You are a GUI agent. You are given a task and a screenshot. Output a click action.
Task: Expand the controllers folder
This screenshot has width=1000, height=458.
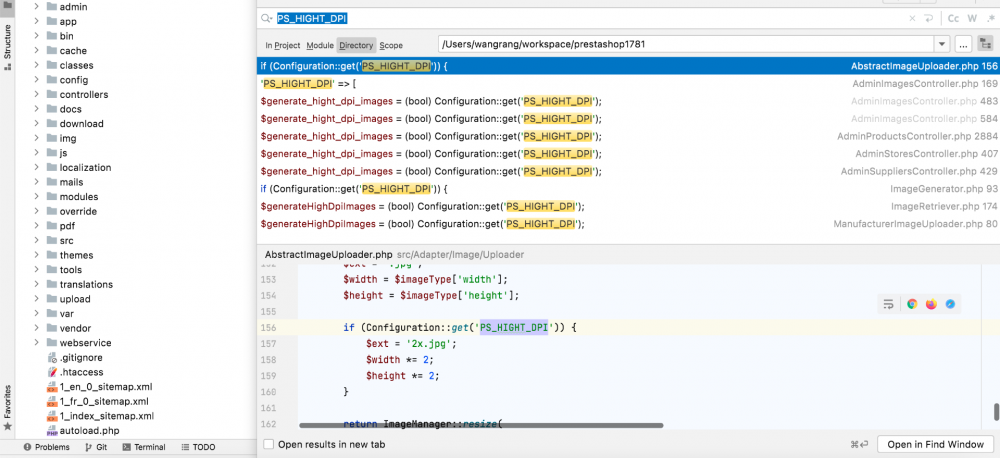(x=37, y=94)
